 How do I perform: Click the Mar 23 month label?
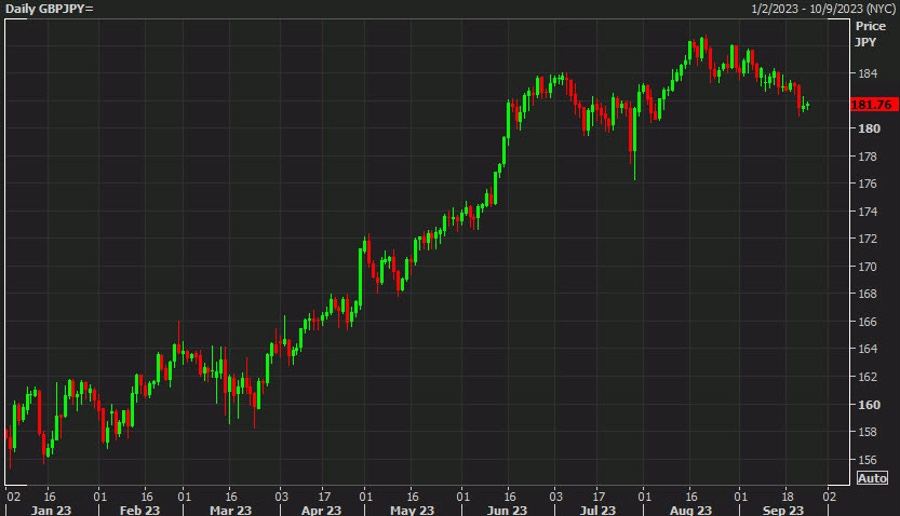[230, 510]
